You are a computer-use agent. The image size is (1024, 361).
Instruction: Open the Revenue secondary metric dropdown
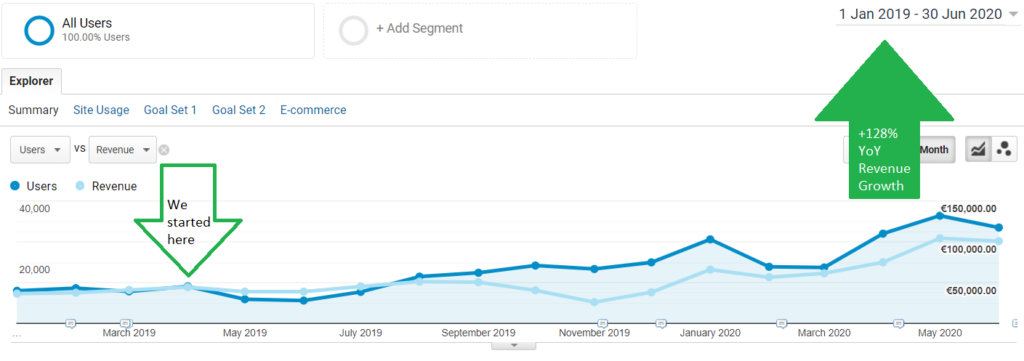123,149
